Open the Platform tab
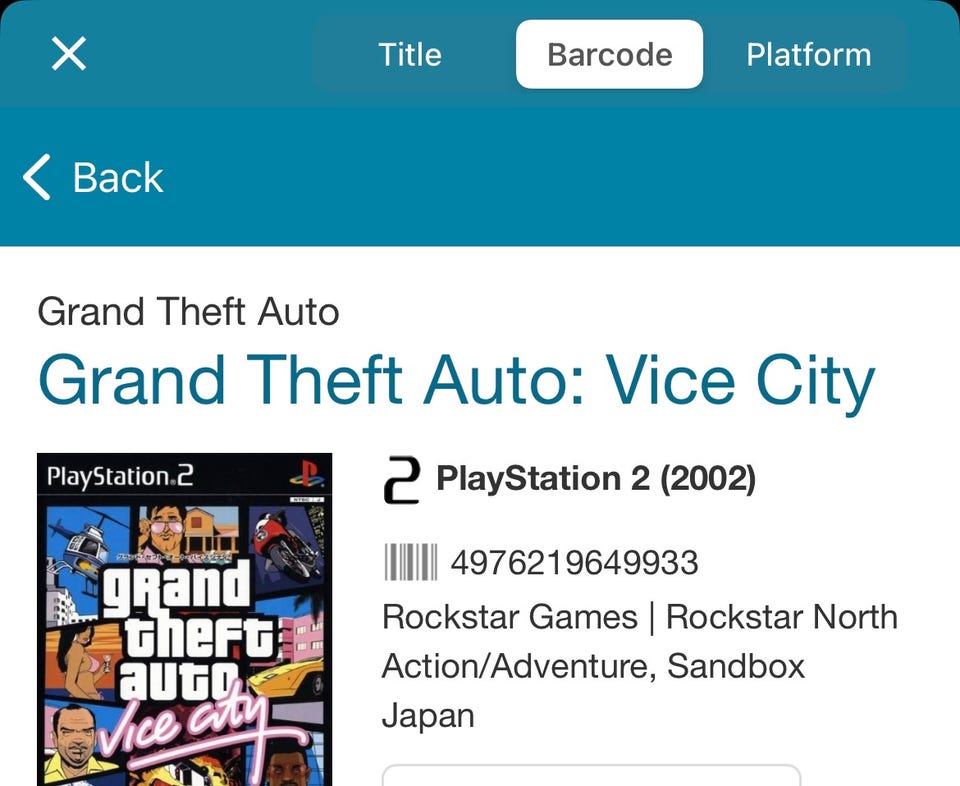The width and height of the screenshot is (960, 786). [x=808, y=54]
